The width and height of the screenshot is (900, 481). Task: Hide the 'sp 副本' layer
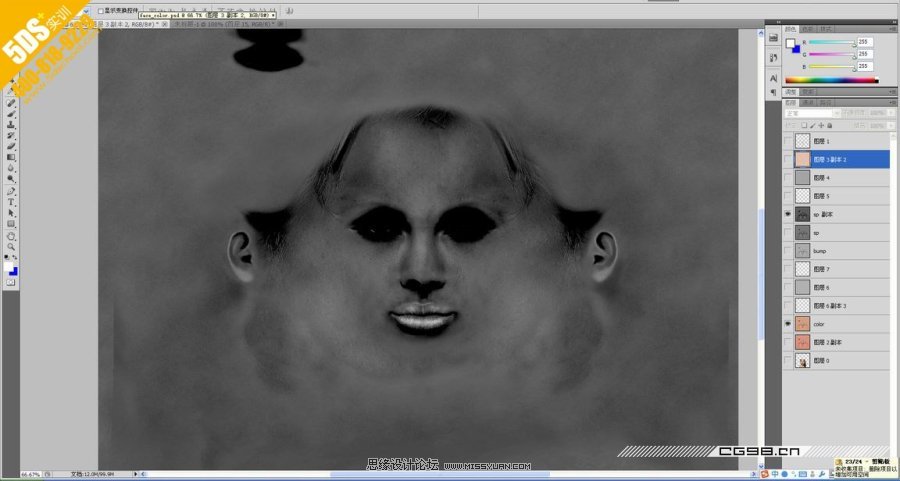coord(788,215)
